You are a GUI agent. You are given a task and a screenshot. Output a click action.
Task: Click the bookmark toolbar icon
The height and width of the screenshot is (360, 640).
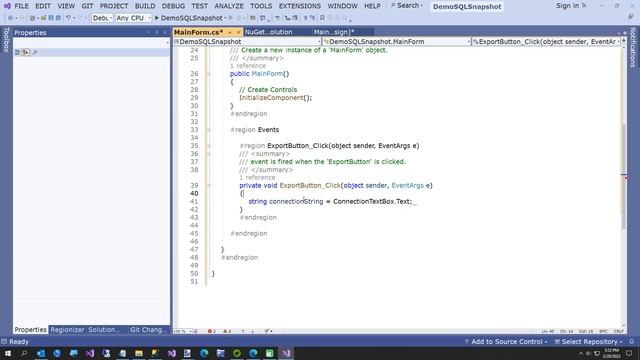[322, 18]
